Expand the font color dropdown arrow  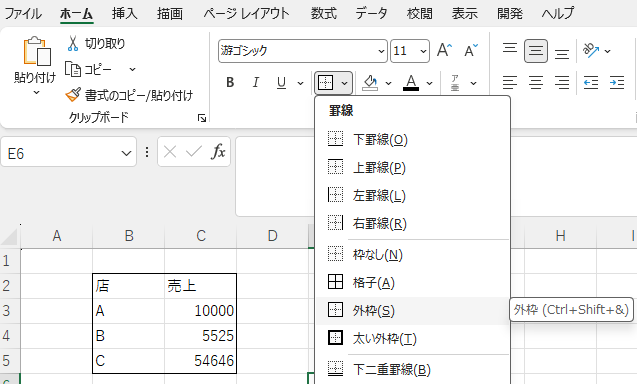point(429,83)
